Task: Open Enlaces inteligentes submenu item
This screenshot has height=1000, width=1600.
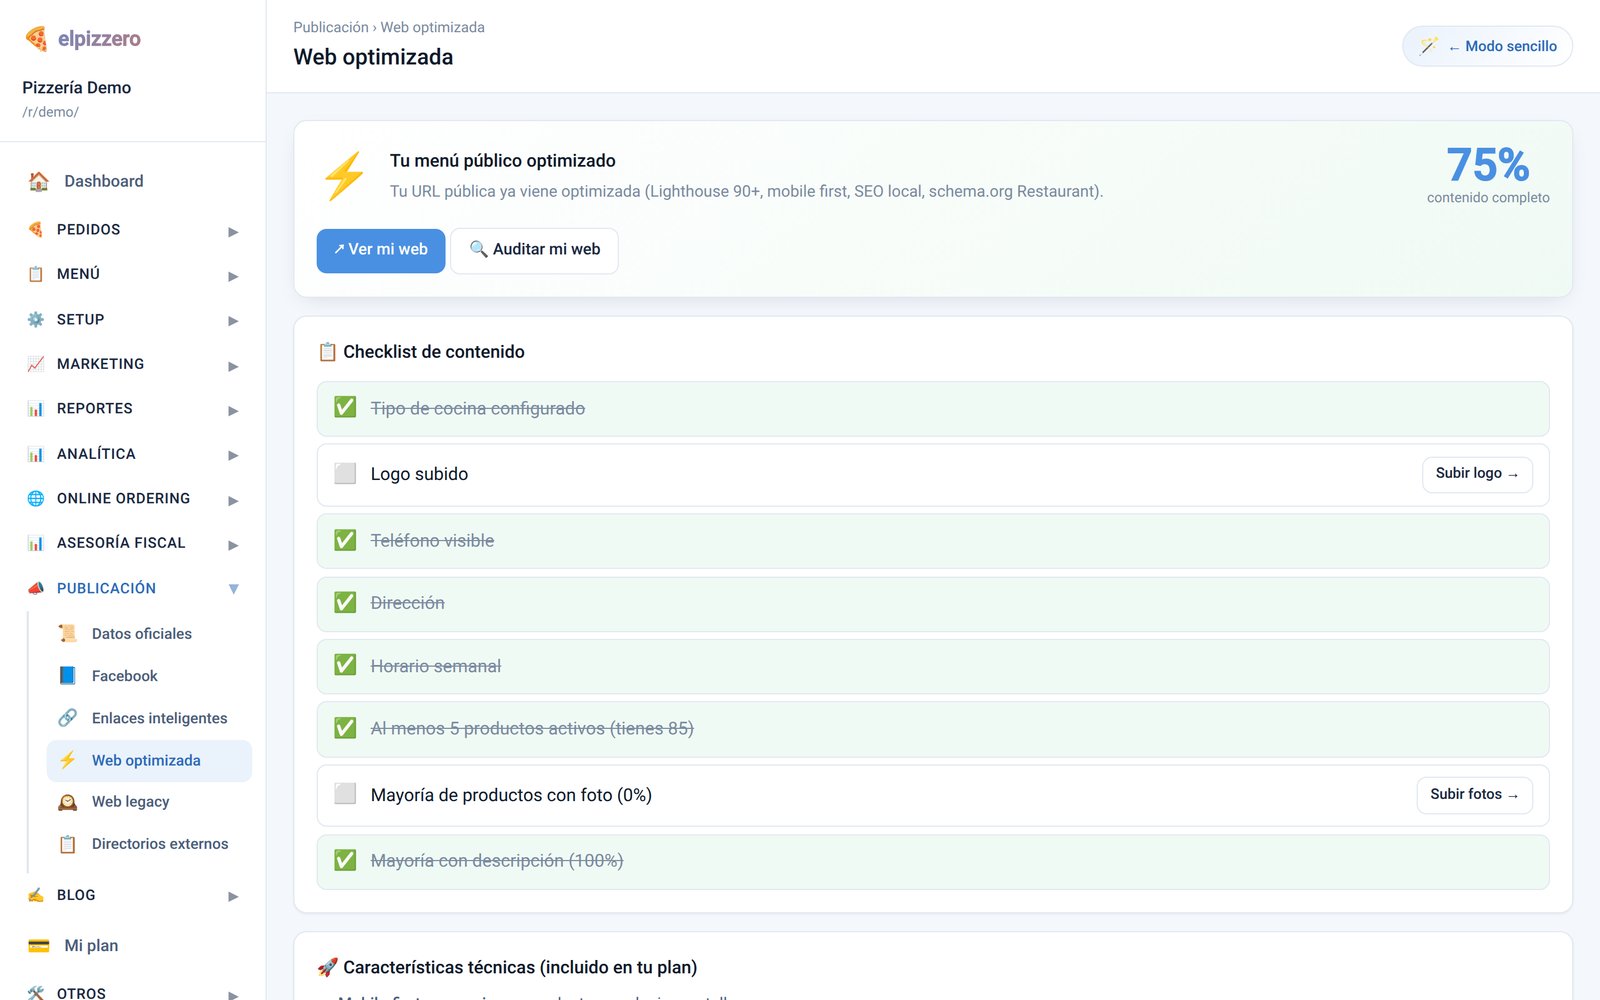Action: tap(149, 718)
